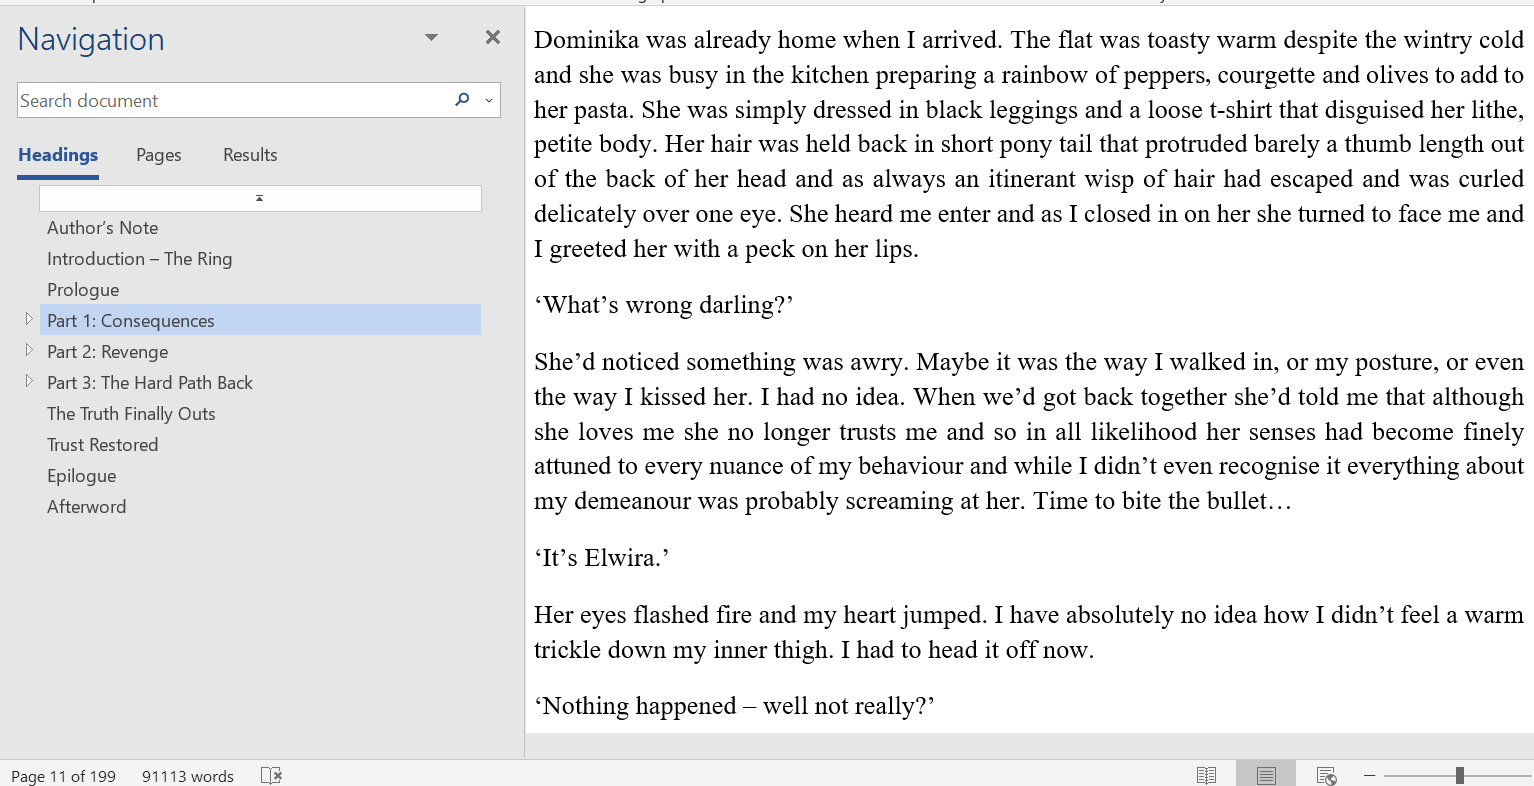
Task: Open Navigation pane task options arrow
Action: pos(431,37)
